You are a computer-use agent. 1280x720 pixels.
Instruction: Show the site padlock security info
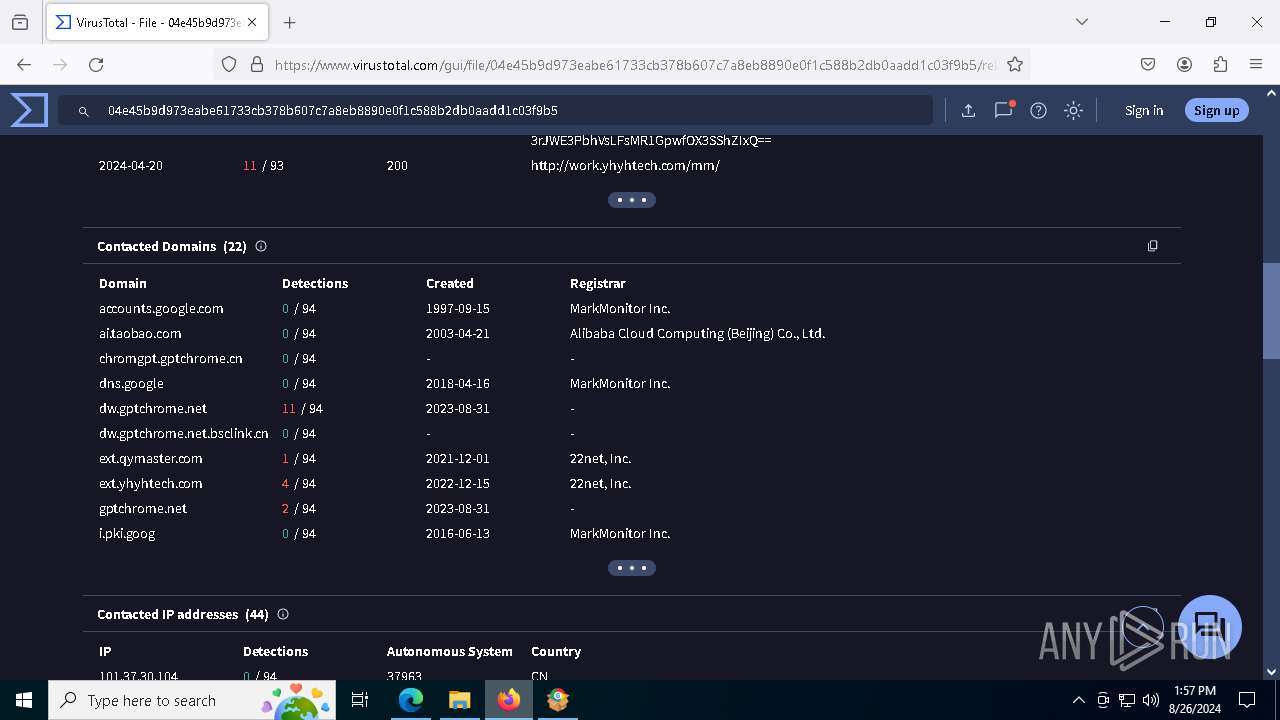coord(256,64)
